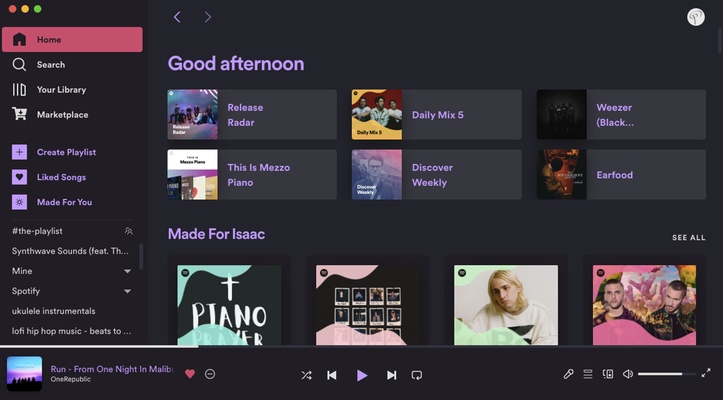Expand the Mine playlist folder
The image size is (723, 400).
127,271
